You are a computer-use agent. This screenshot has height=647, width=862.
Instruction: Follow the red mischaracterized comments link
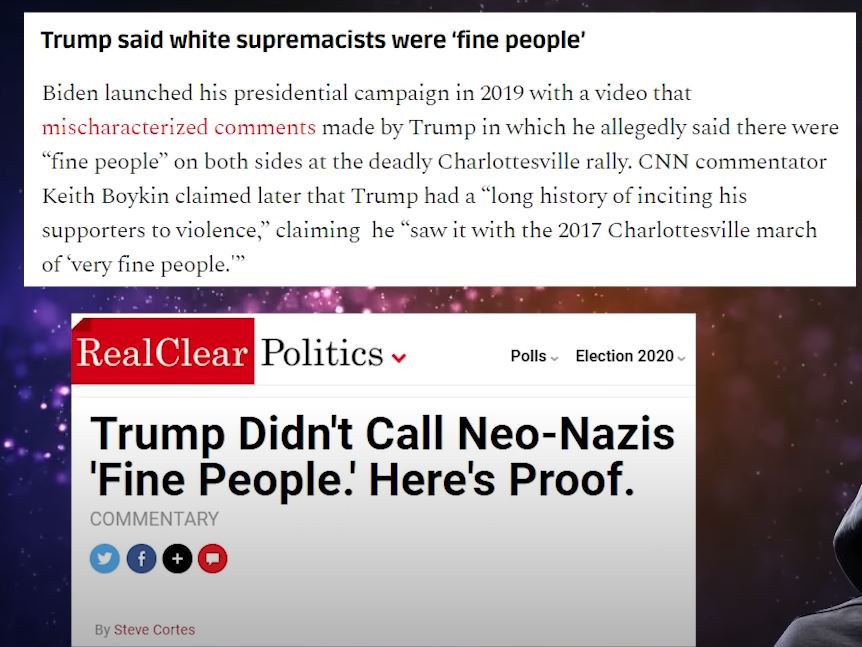(179, 127)
